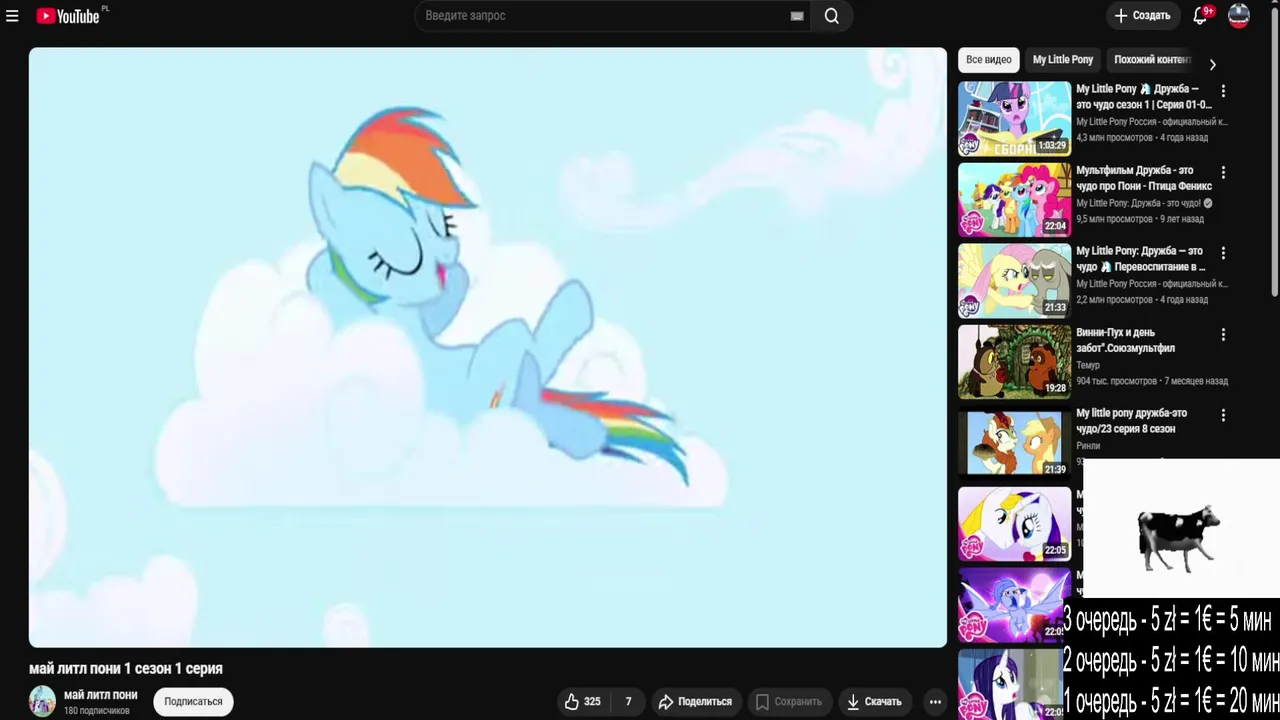Open the 'май литл пони' channel avatar
The width and height of the screenshot is (1280, 720).
(x=42, y=702)
